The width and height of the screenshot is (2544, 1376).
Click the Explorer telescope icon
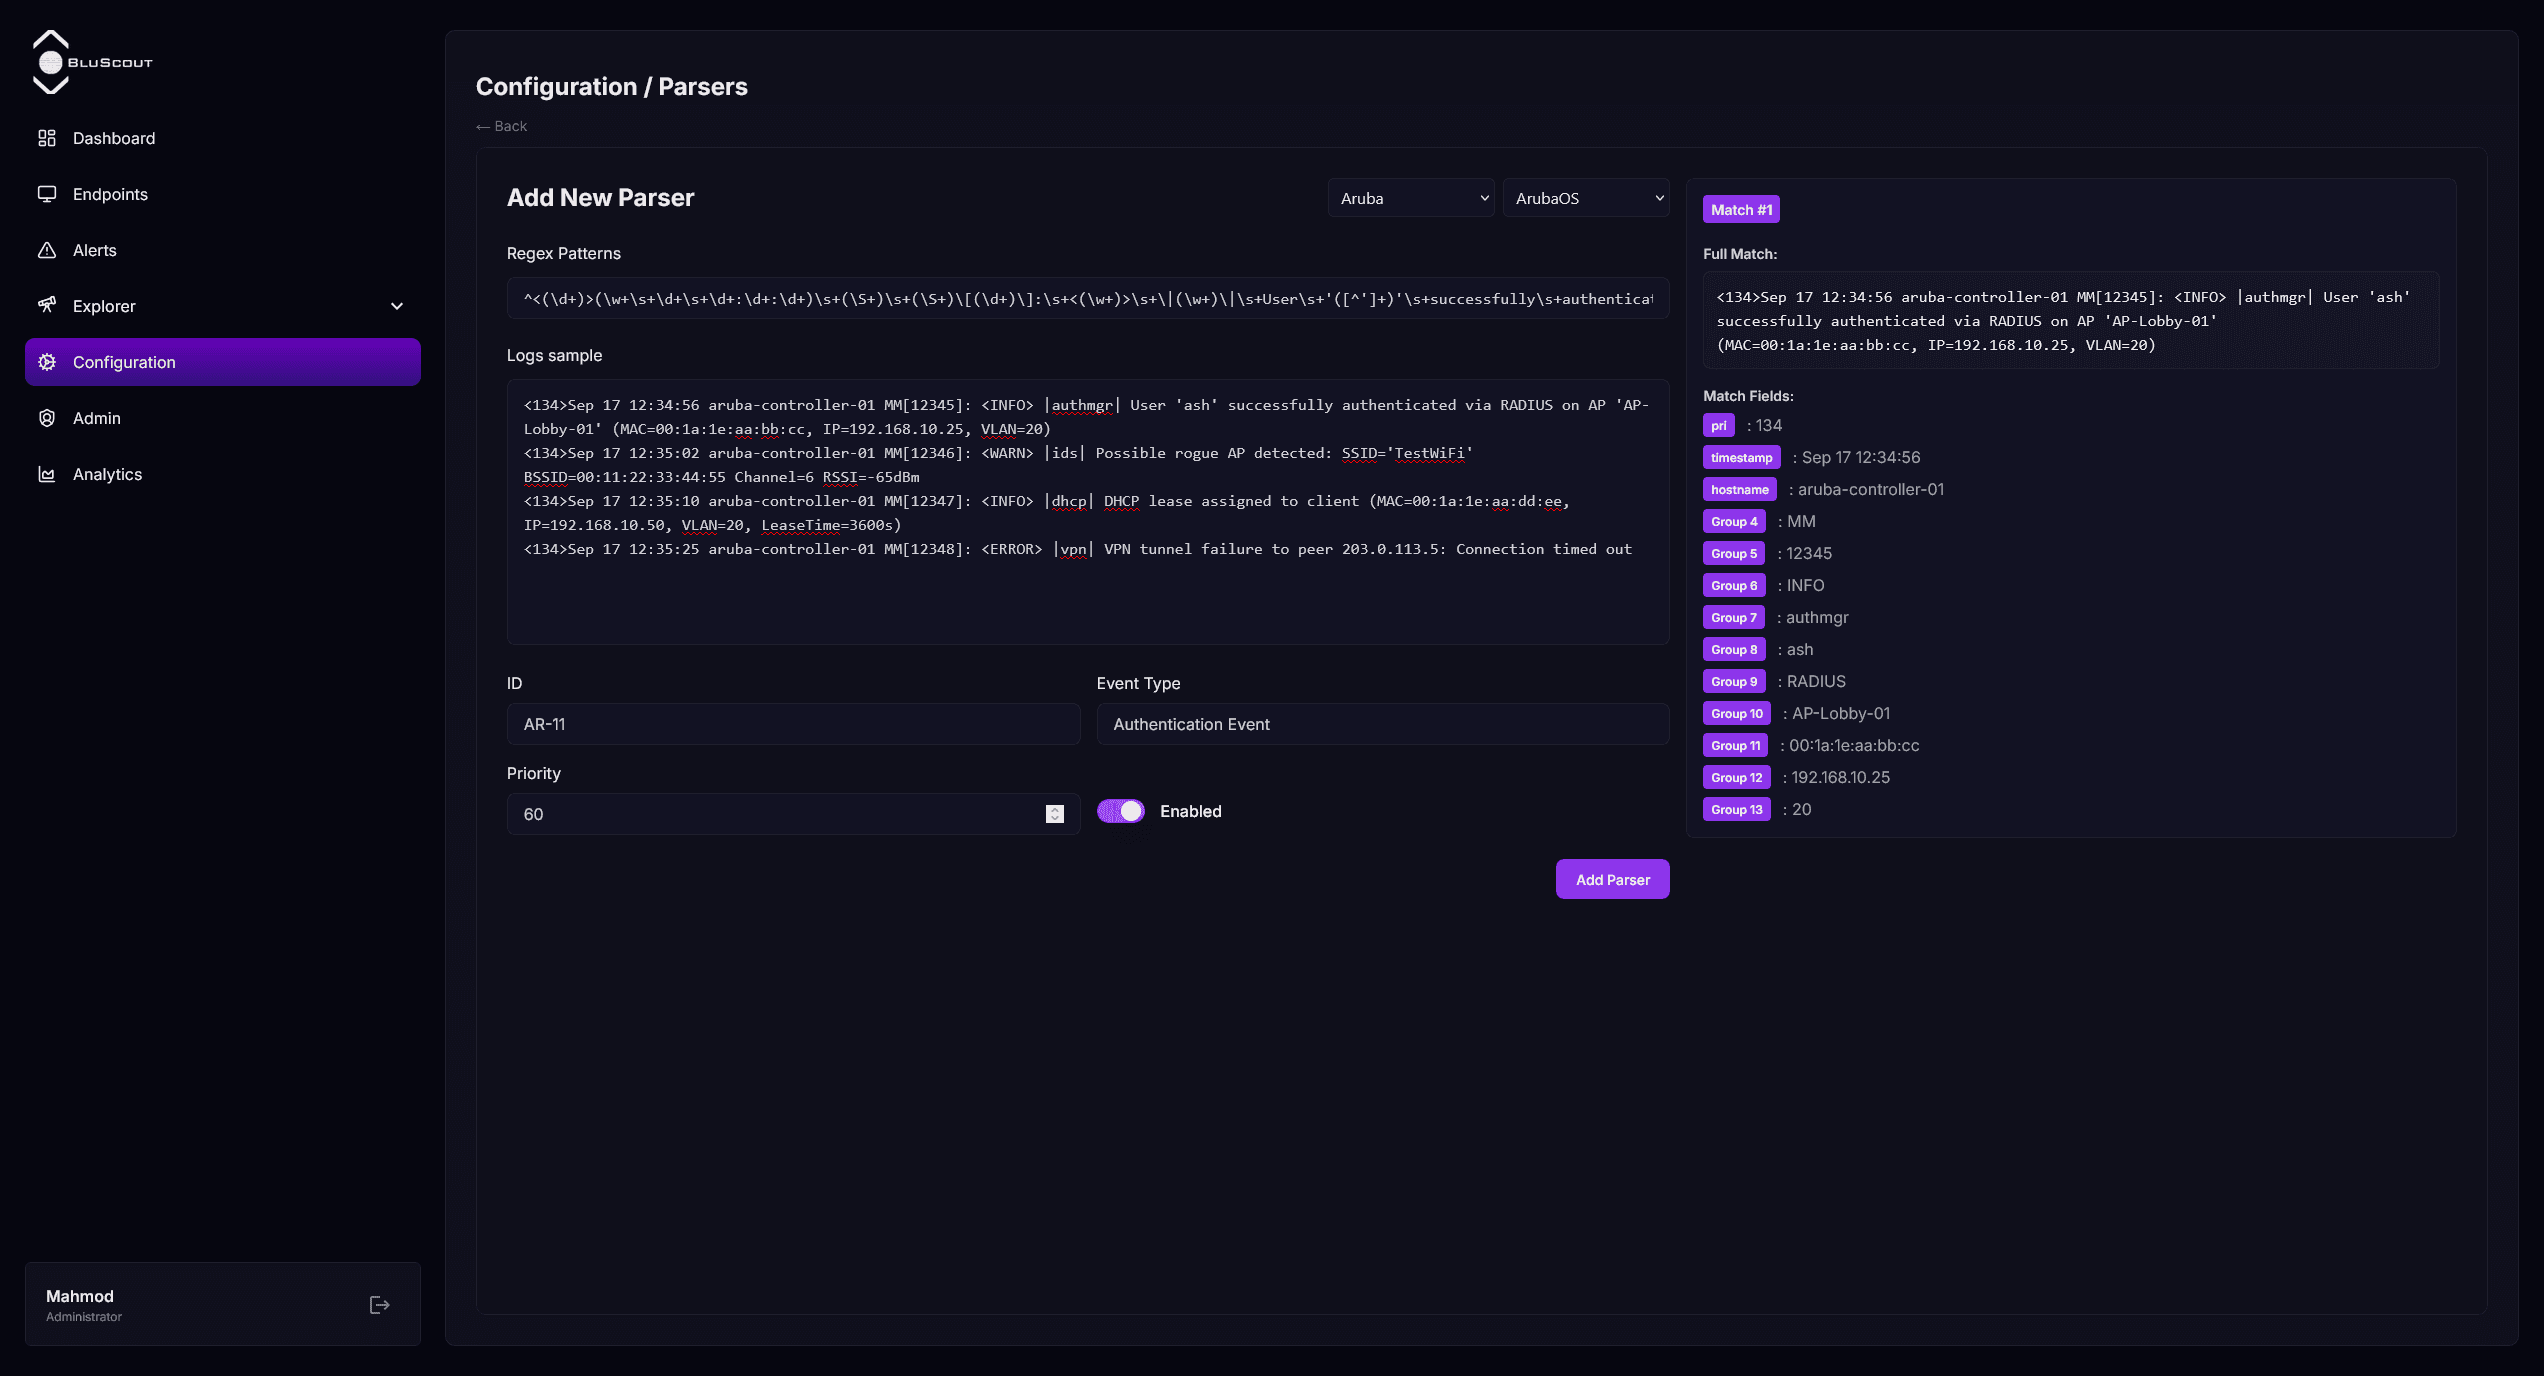[x=47, y=306]
